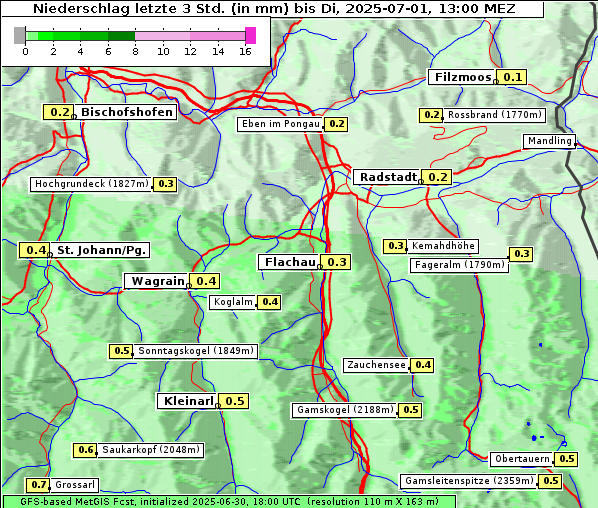Click the 0.2 value beside Rossbrand

[431, 115]
